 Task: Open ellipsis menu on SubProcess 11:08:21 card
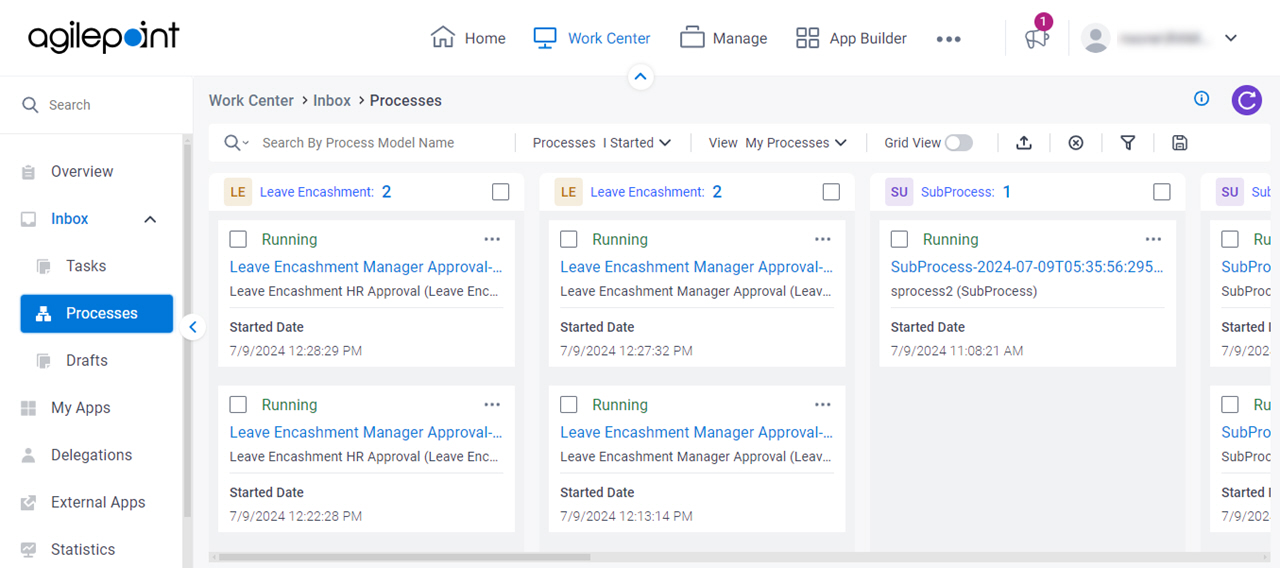pyautogui.click(x=1154, y=239)
